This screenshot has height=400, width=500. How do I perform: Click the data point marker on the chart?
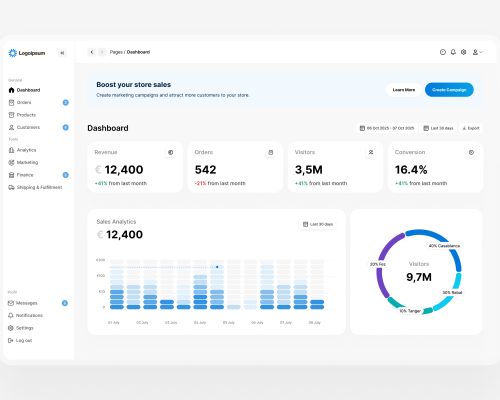tap(217, 267)
